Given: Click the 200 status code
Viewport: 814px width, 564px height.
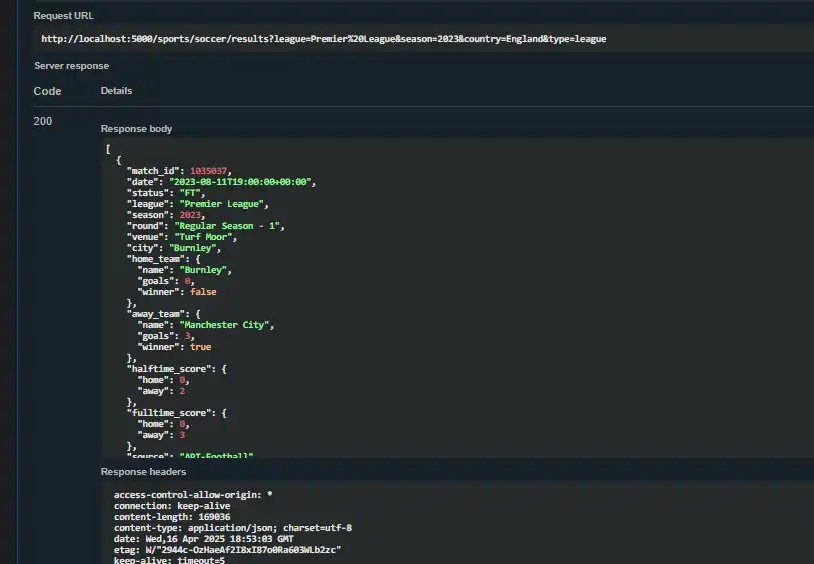Looking at the screenshot, I should coord(43,121).
